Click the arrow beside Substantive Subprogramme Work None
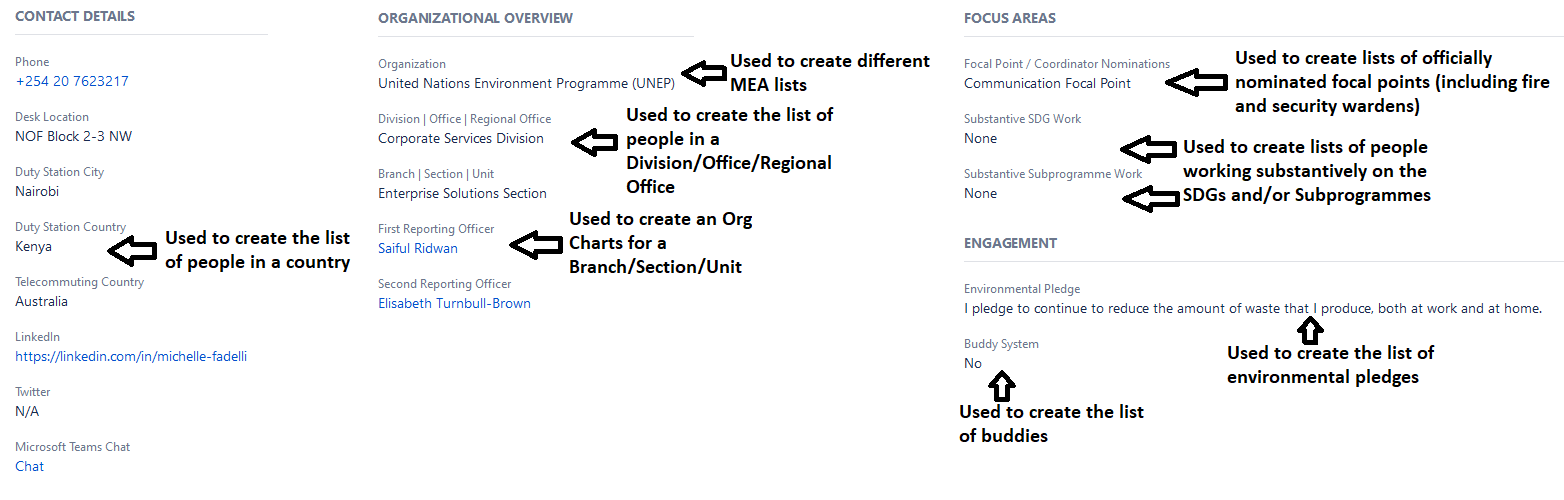 (1150, 199)
